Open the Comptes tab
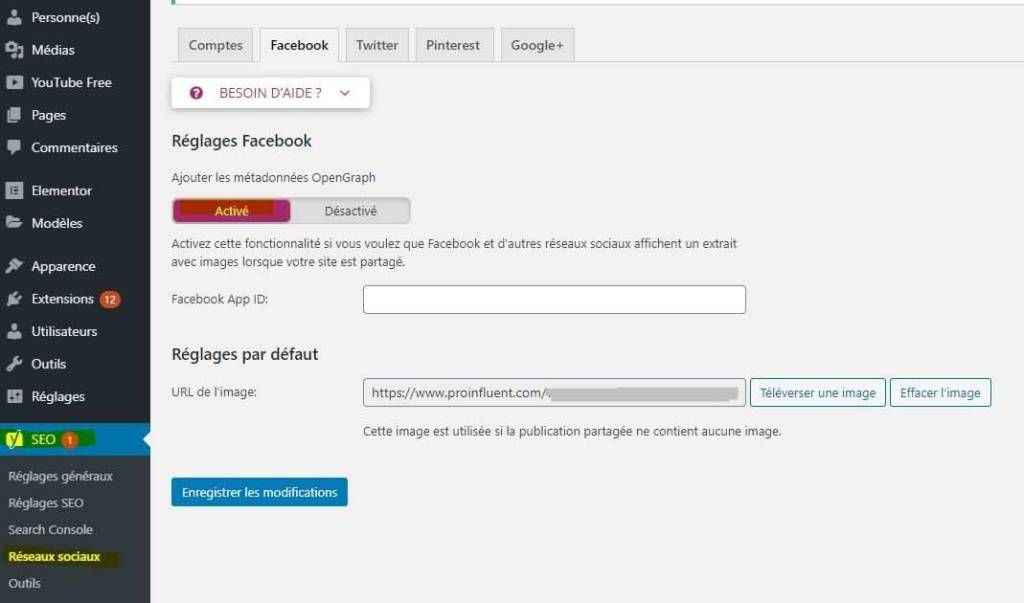This screenshot has width=1024, height=603. 216,45
